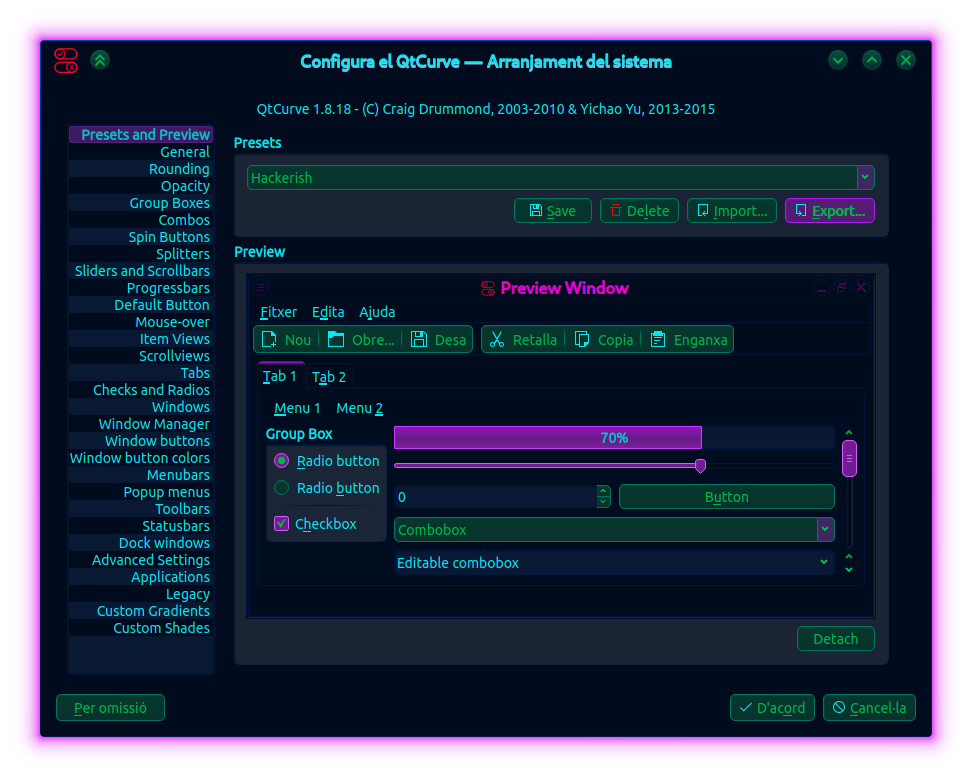
Task: Select the first Radio button
Action: click(281, 461)
